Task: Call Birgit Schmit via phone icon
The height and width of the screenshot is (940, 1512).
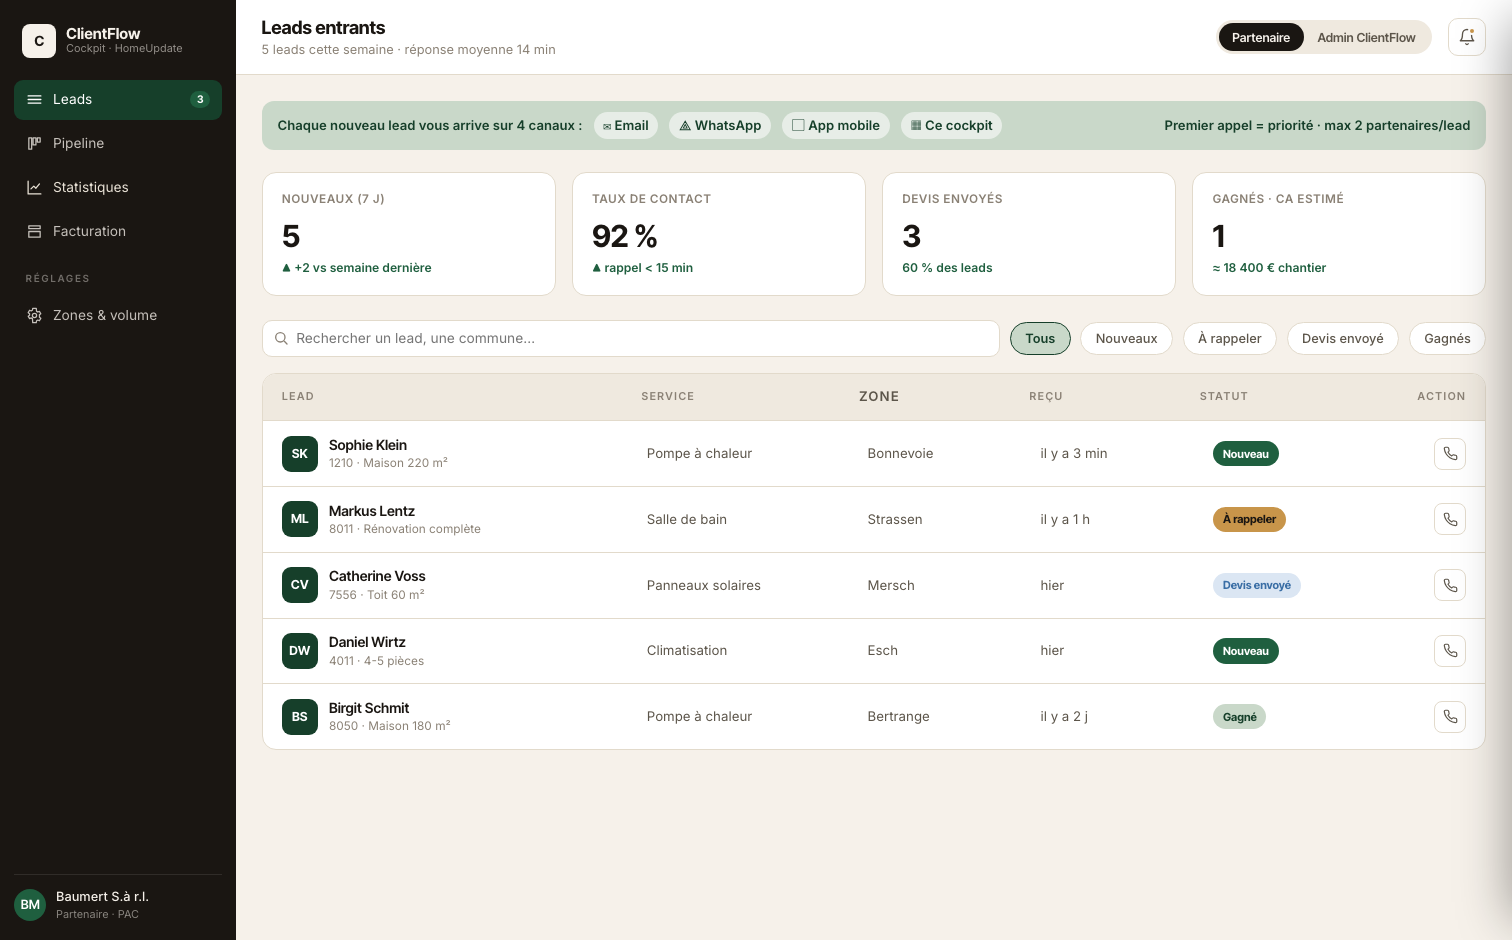Action: pos(1450,716)
